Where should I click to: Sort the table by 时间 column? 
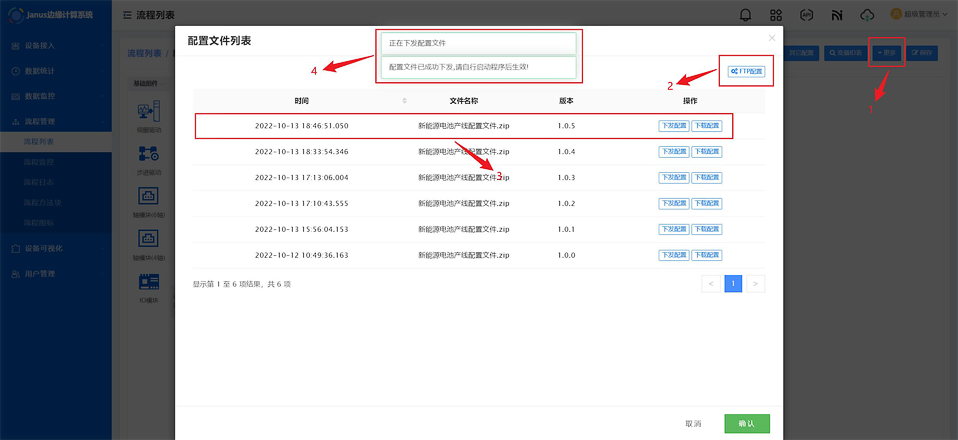point(404,101)
